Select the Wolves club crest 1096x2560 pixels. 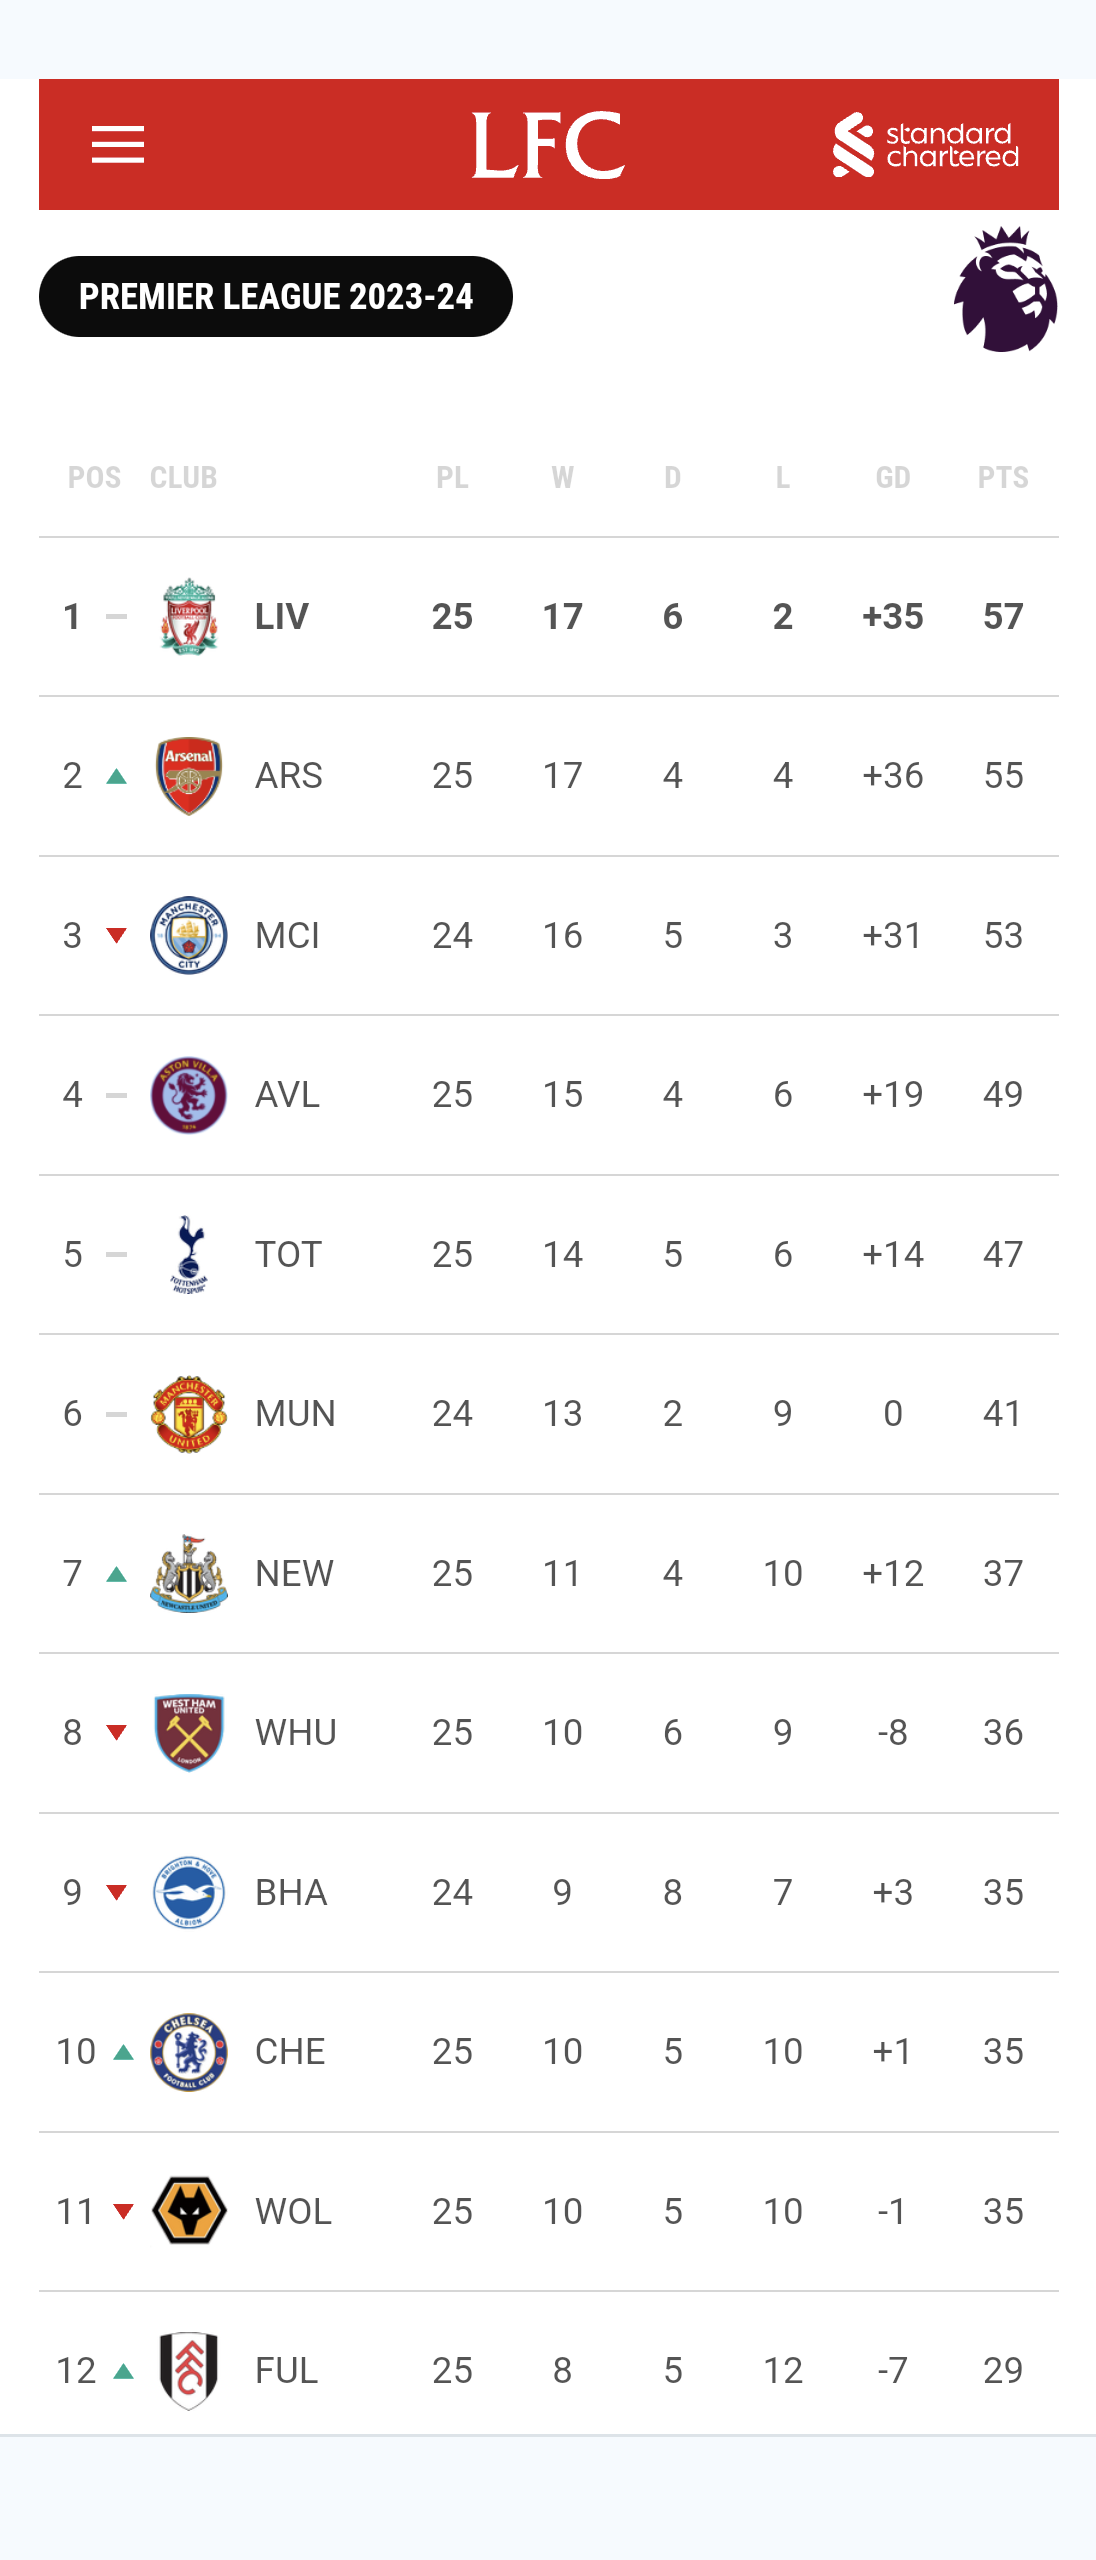coord(189,2211)
